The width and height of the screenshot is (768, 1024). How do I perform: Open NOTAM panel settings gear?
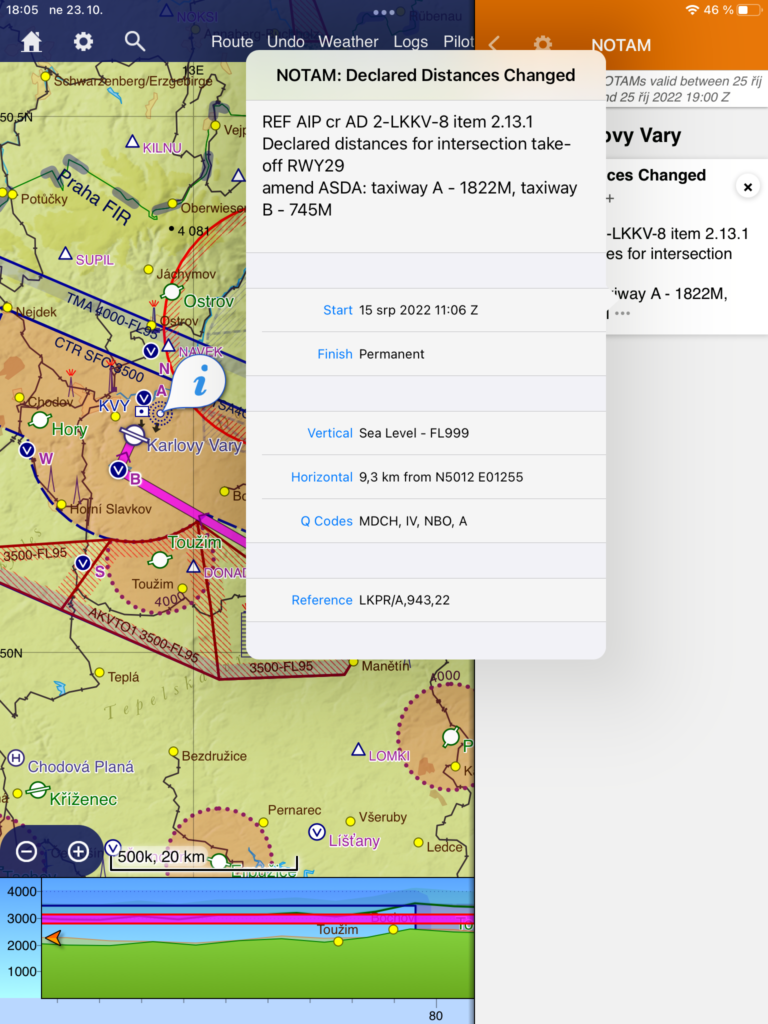542,45
